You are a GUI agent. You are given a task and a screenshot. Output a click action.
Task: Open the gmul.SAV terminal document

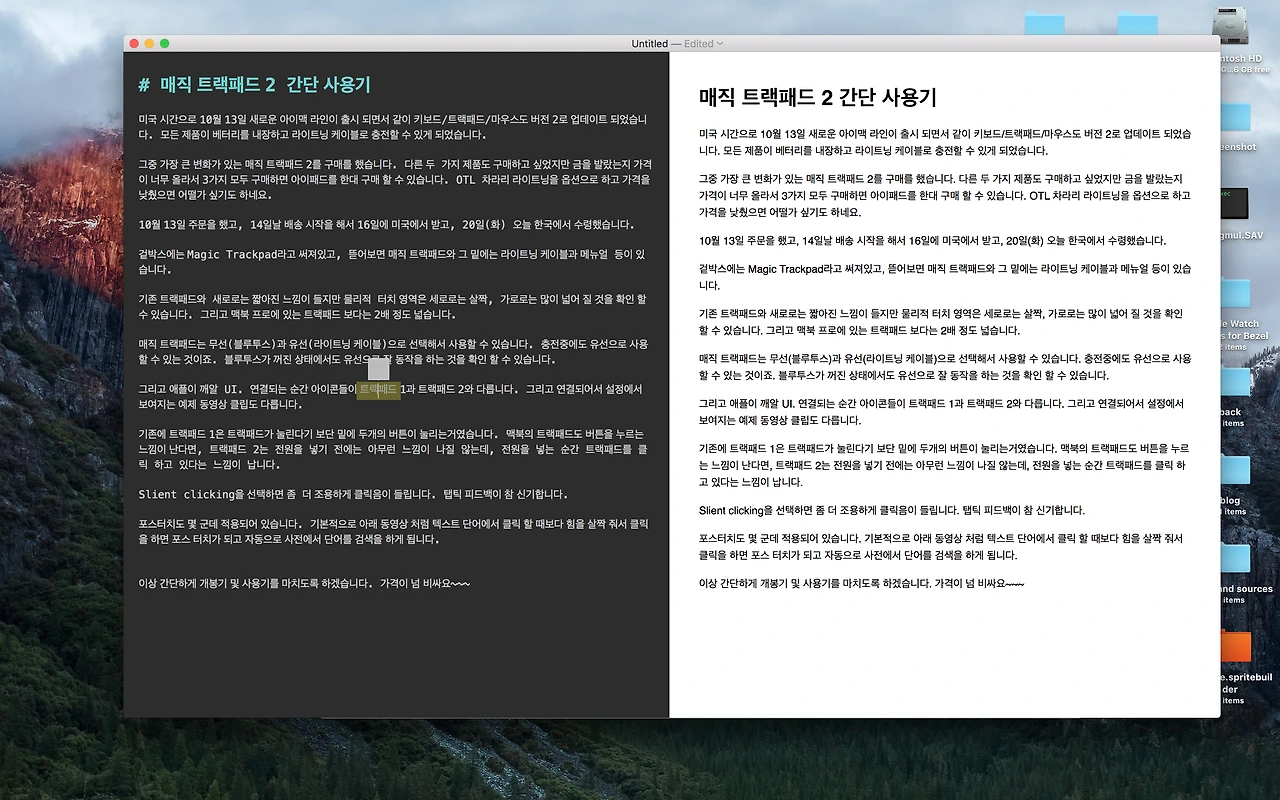coord(1233,205)
